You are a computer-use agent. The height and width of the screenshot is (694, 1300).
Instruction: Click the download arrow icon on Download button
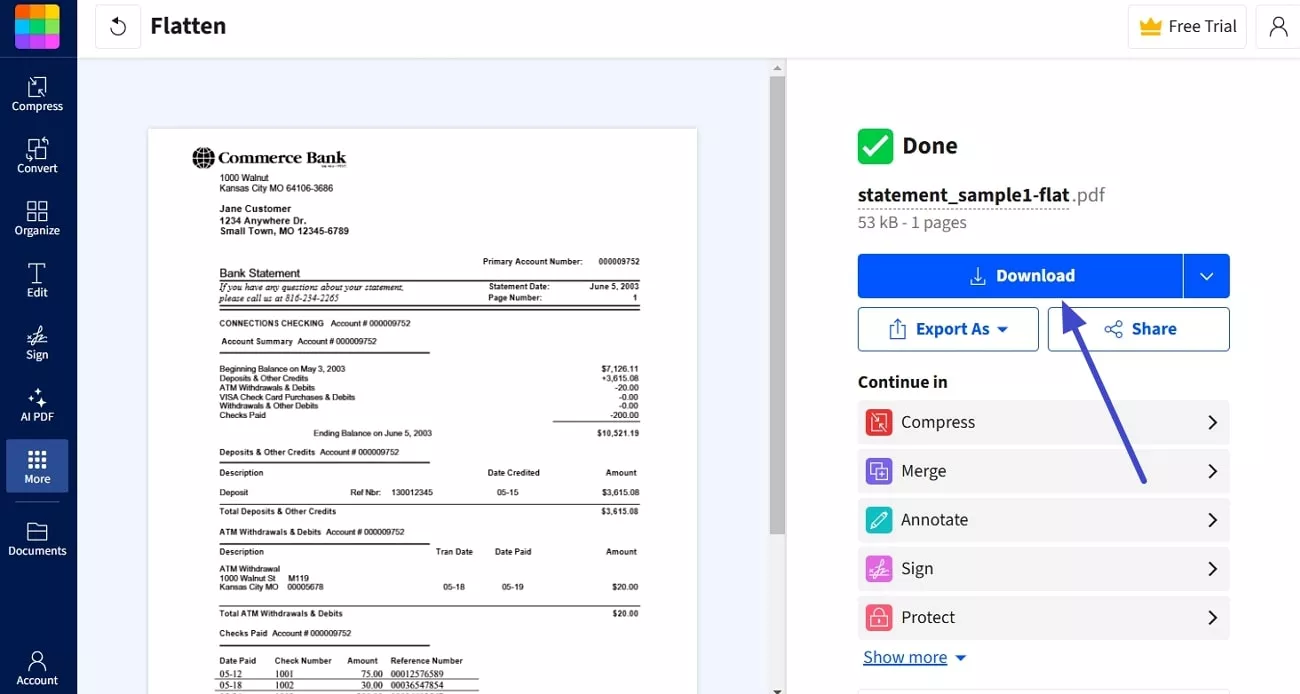coord(978,277)
